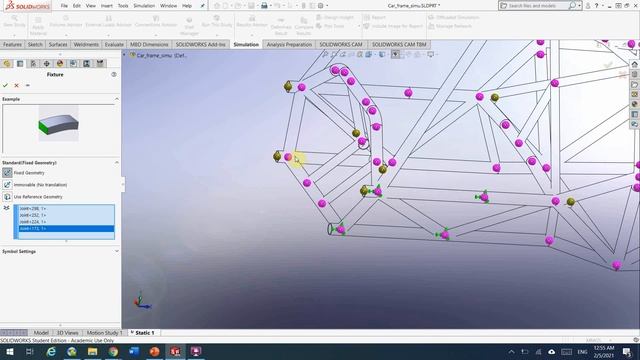This screenshot has width=640, height=360.
Task: Switch to the Evaluate tab
Action: click(x=114, y=44)
